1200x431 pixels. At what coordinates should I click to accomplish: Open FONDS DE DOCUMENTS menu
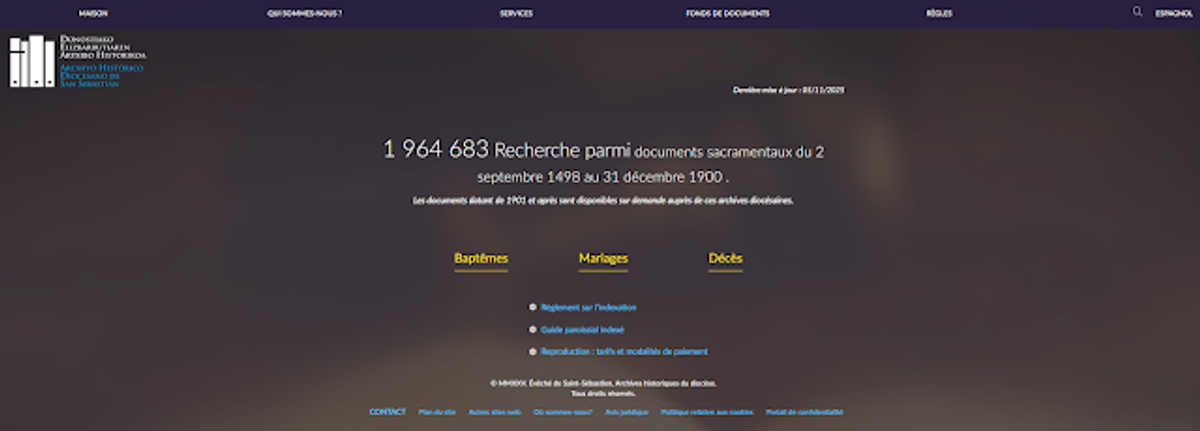point(728,14)
